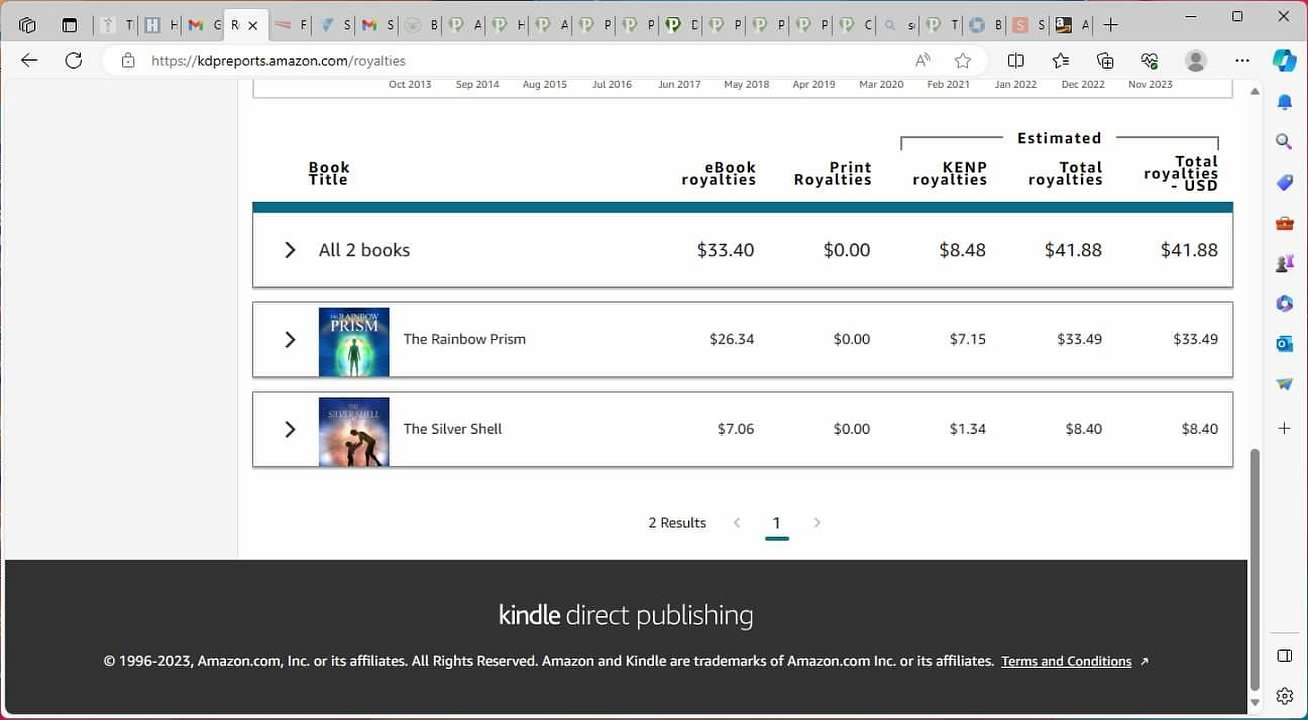This screenshot has width=1308, height=720.
Task: Go back to the previous page
Action: click(29, 61)
